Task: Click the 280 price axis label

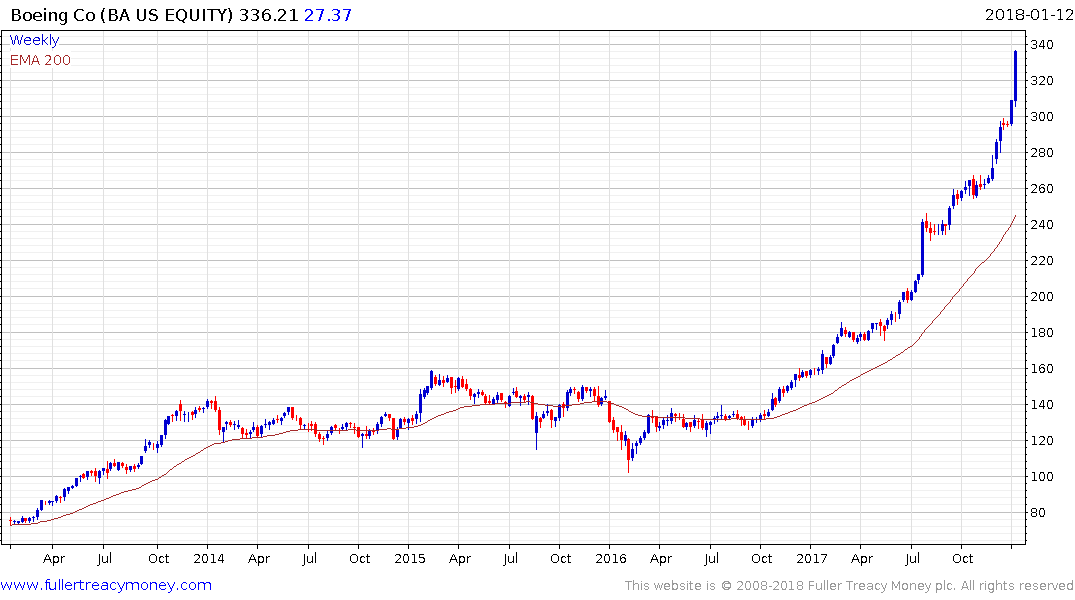Action: (x=1042, y=152)
